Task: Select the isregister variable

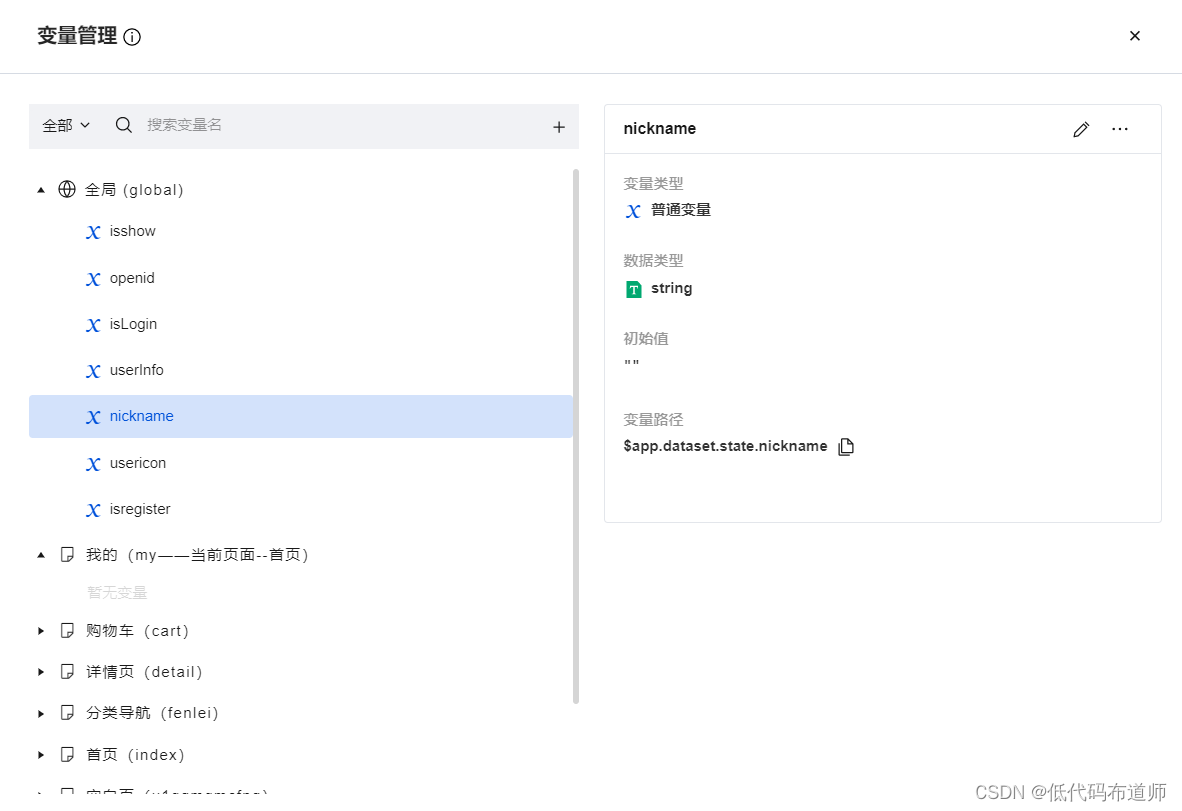Action: coord(140,509)
